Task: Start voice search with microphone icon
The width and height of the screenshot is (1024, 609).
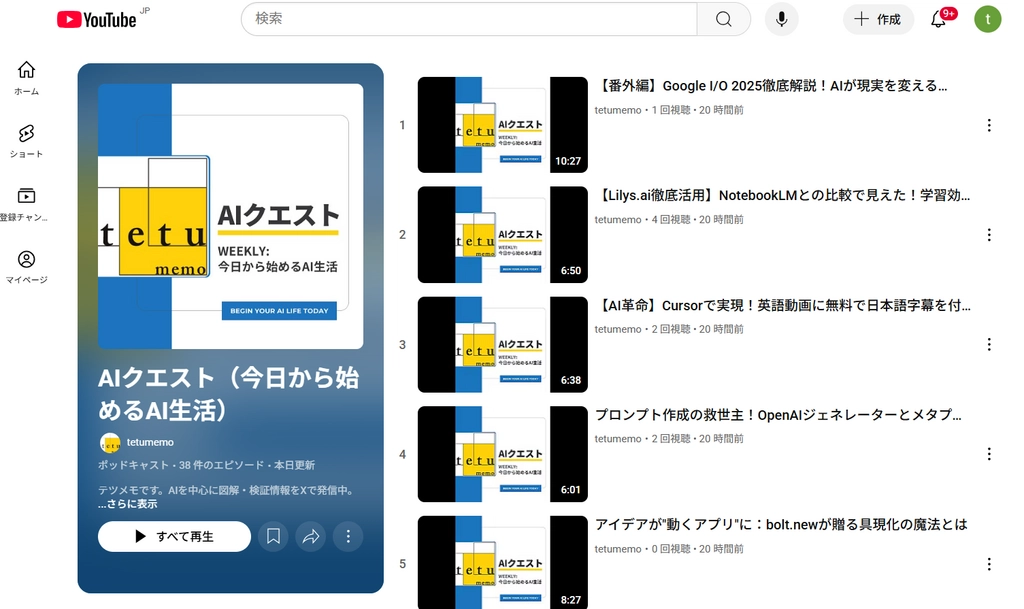Action: (781, 19)
